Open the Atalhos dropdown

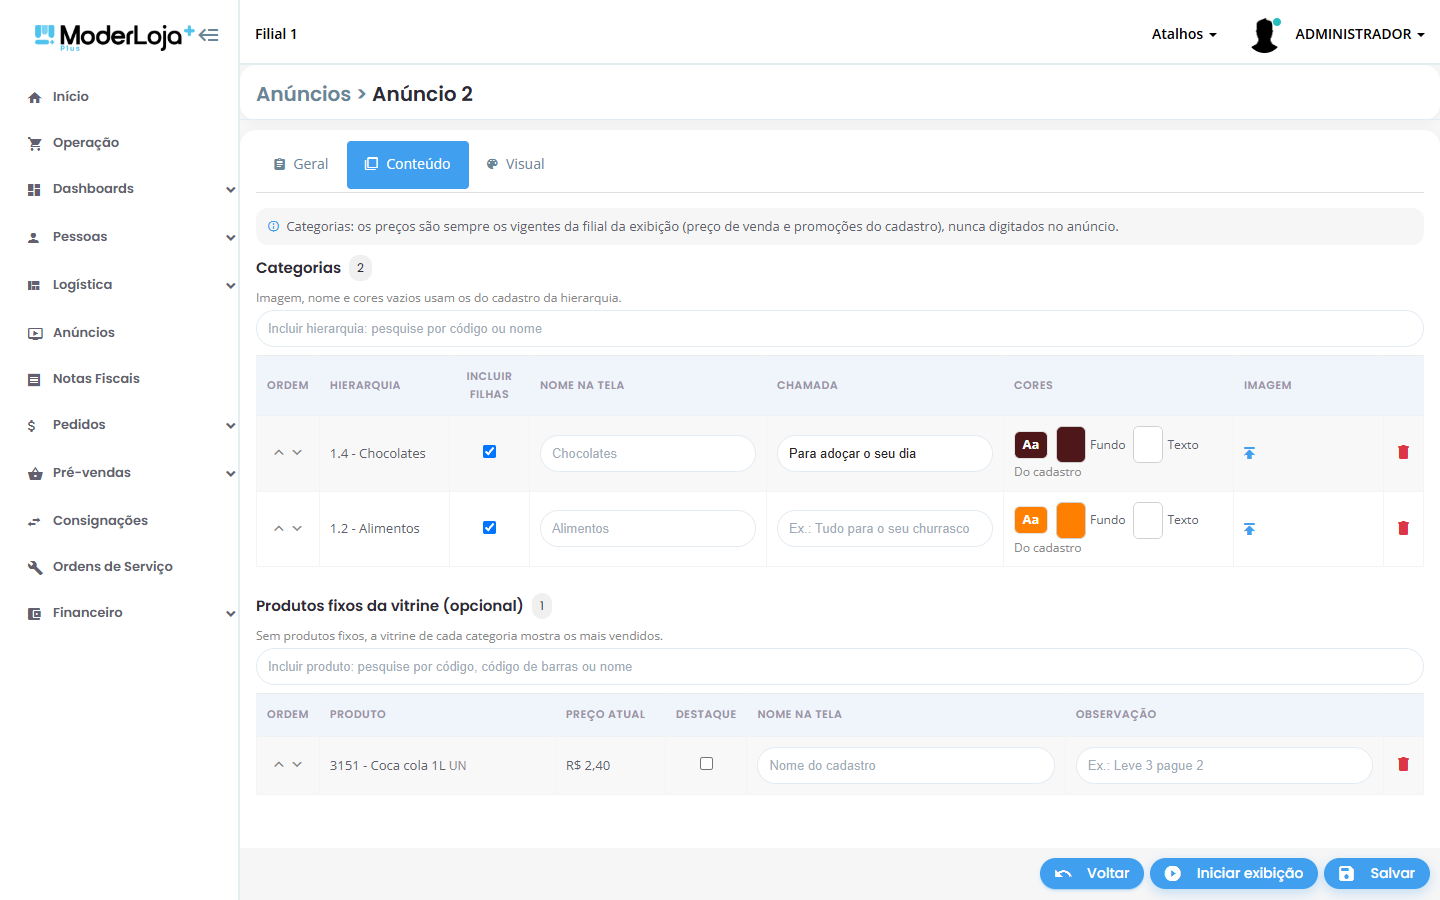(1184, 34)
